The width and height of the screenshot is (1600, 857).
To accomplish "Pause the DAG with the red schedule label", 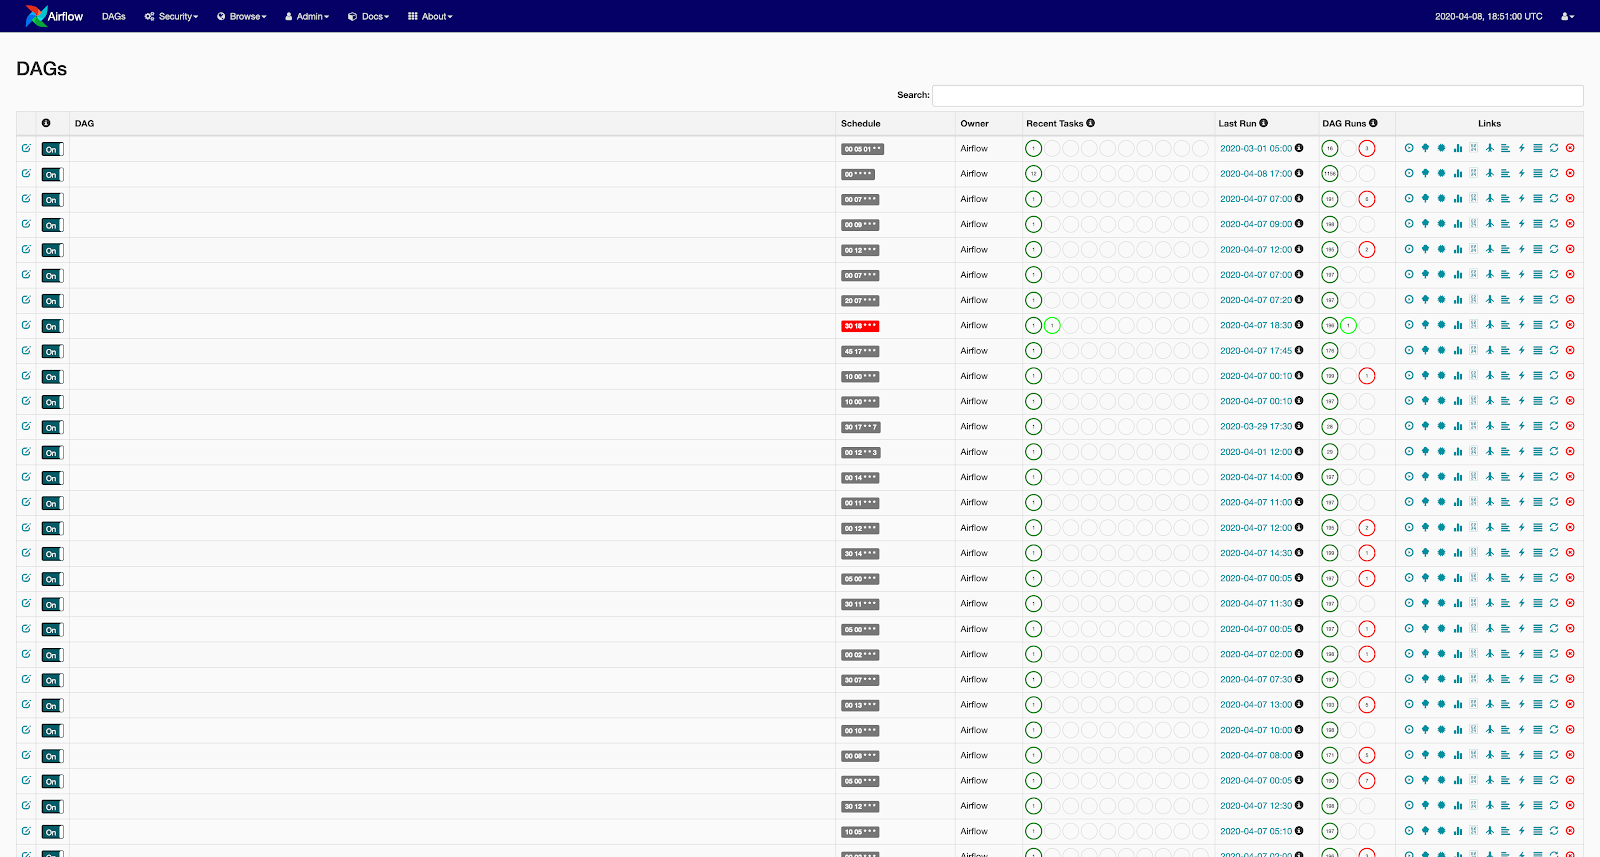I will click(52, 326).
